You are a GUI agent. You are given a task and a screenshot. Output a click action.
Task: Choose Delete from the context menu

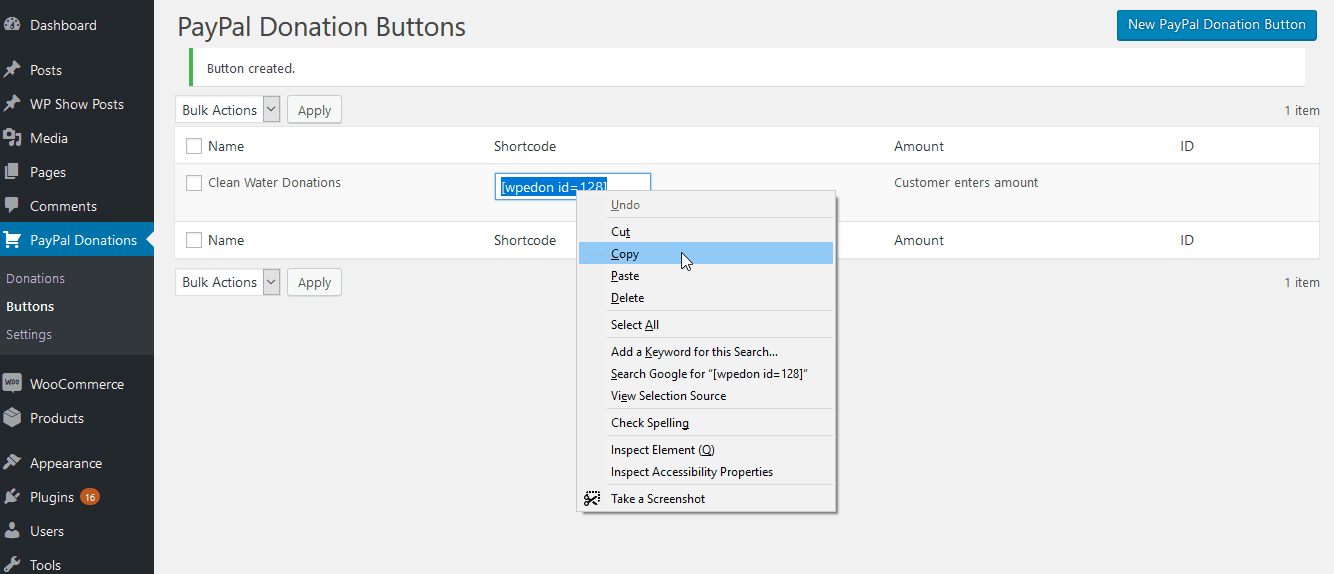706,298
